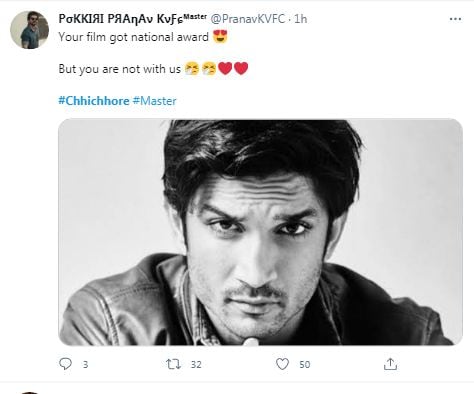Viewport: 474px width, 394px height.
Task: Click the like count 50
Action: pyautogui.click(x=305, y=365)
